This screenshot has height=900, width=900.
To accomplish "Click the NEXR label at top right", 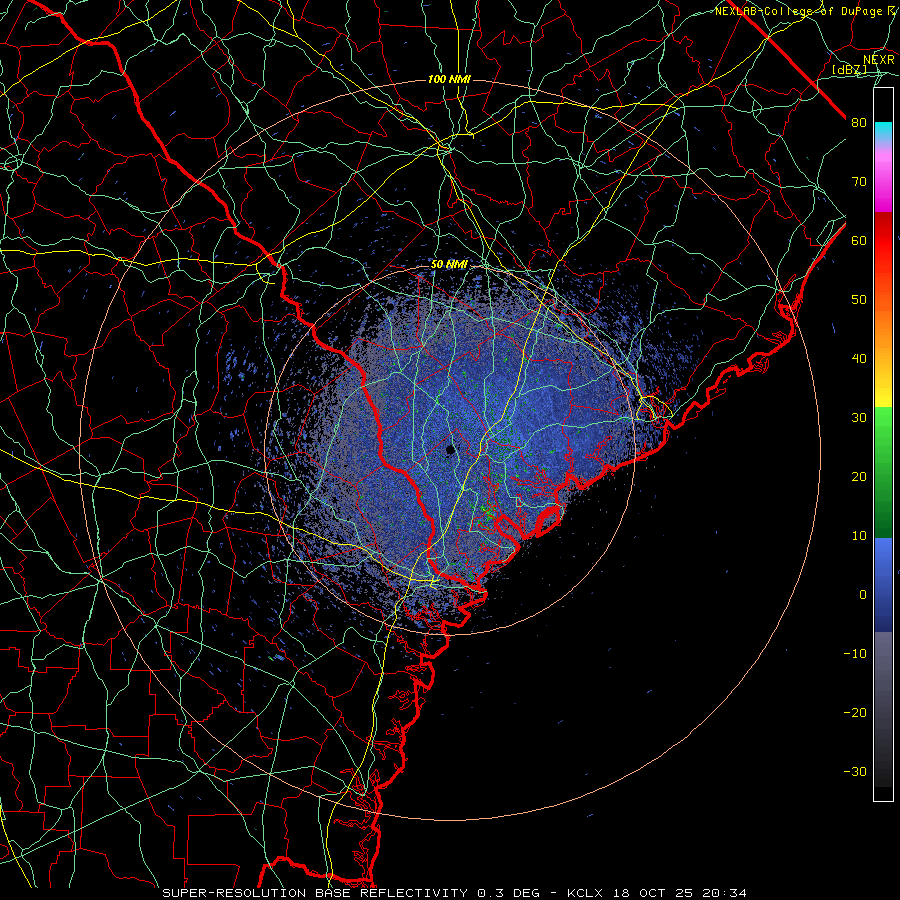I will [x=879, y=60].
